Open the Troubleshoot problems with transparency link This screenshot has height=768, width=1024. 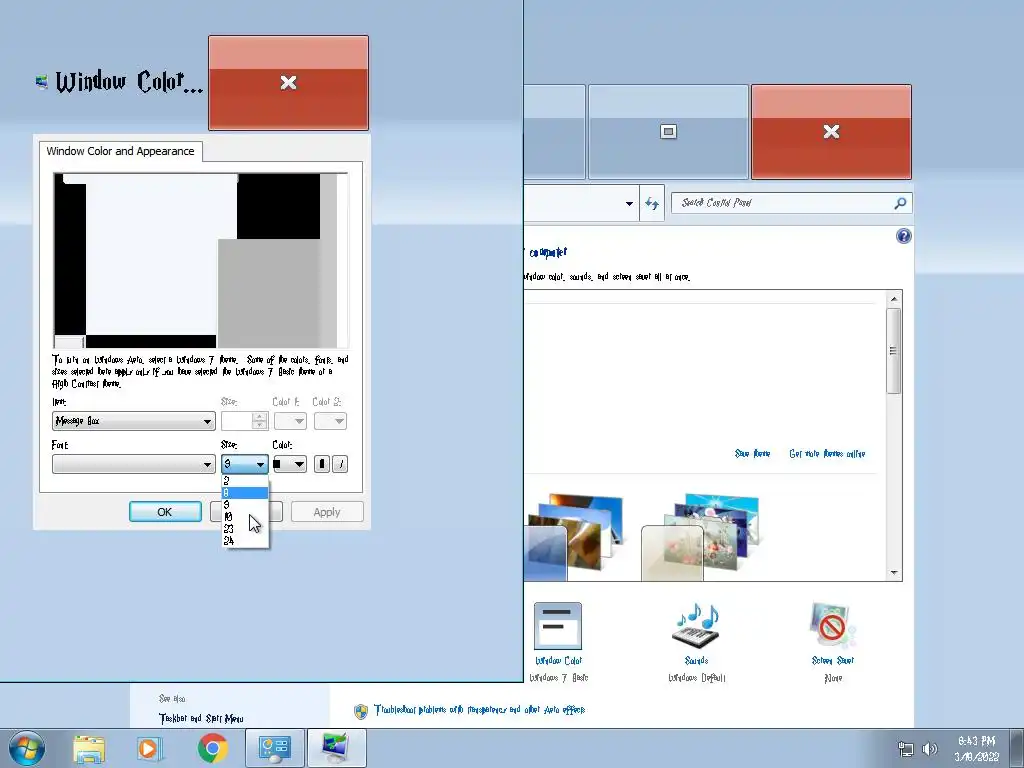(479, 710)
